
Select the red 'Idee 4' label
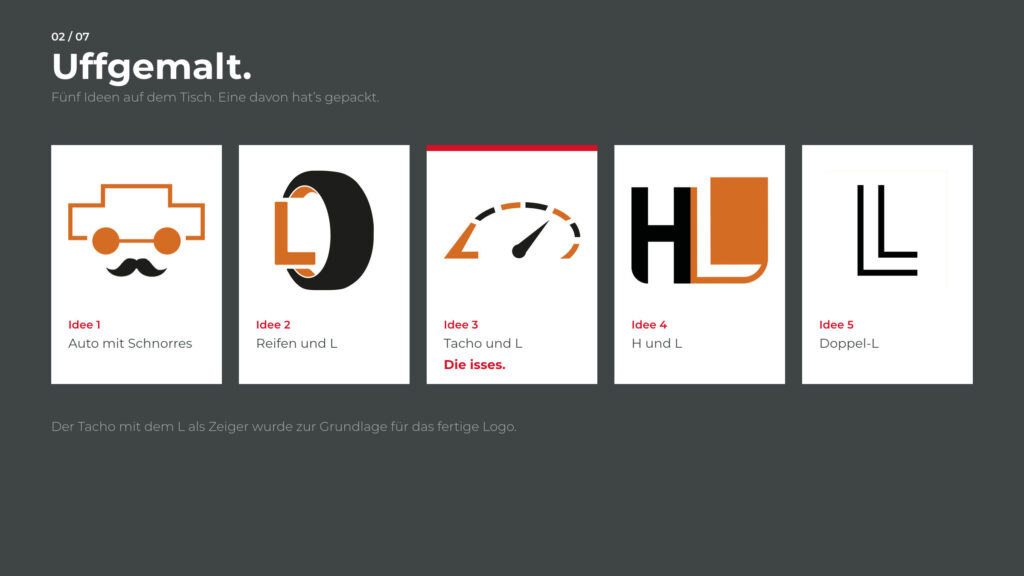[649, 325]
